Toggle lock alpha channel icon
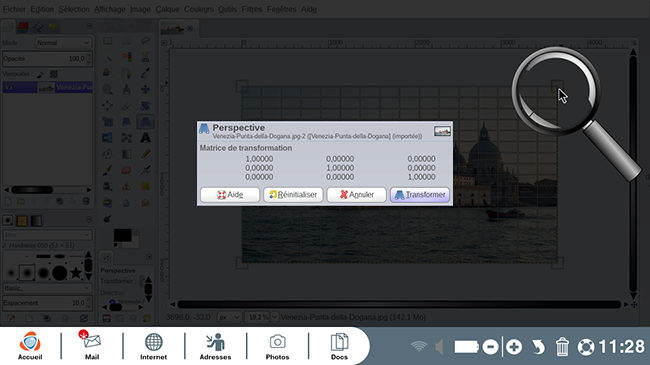Viewport: 650px width, 365px height. [x=54, y=74]
